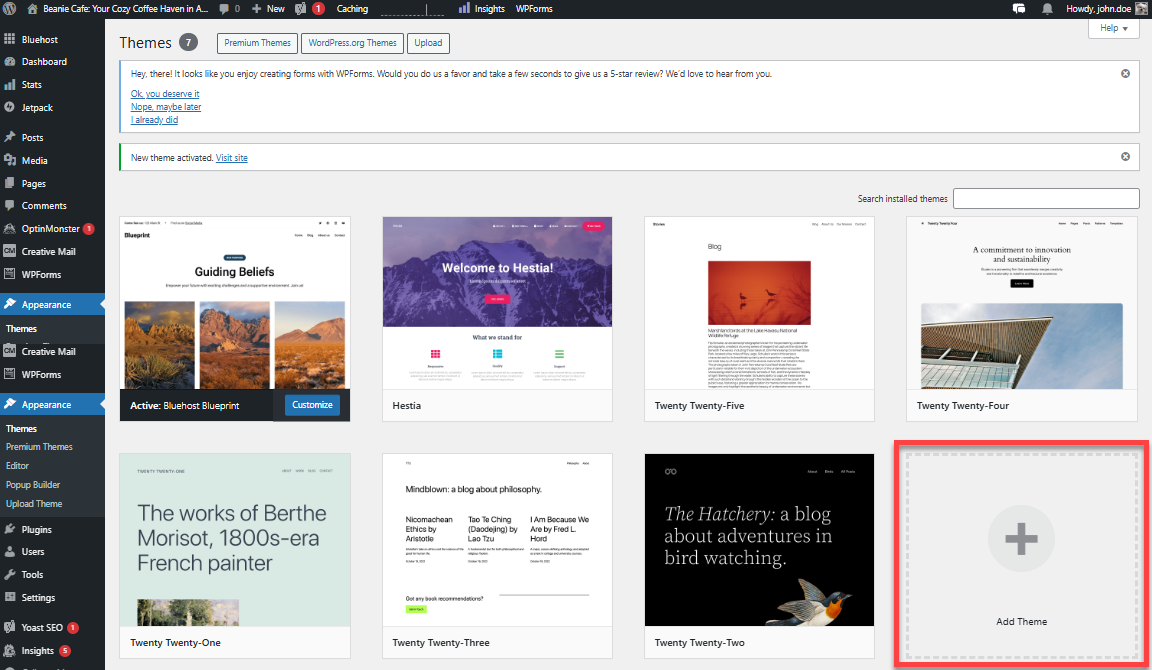Select the Jetpack menu icon in sidebar
The width and height of the screenshot is (1152, 670).
12,107
